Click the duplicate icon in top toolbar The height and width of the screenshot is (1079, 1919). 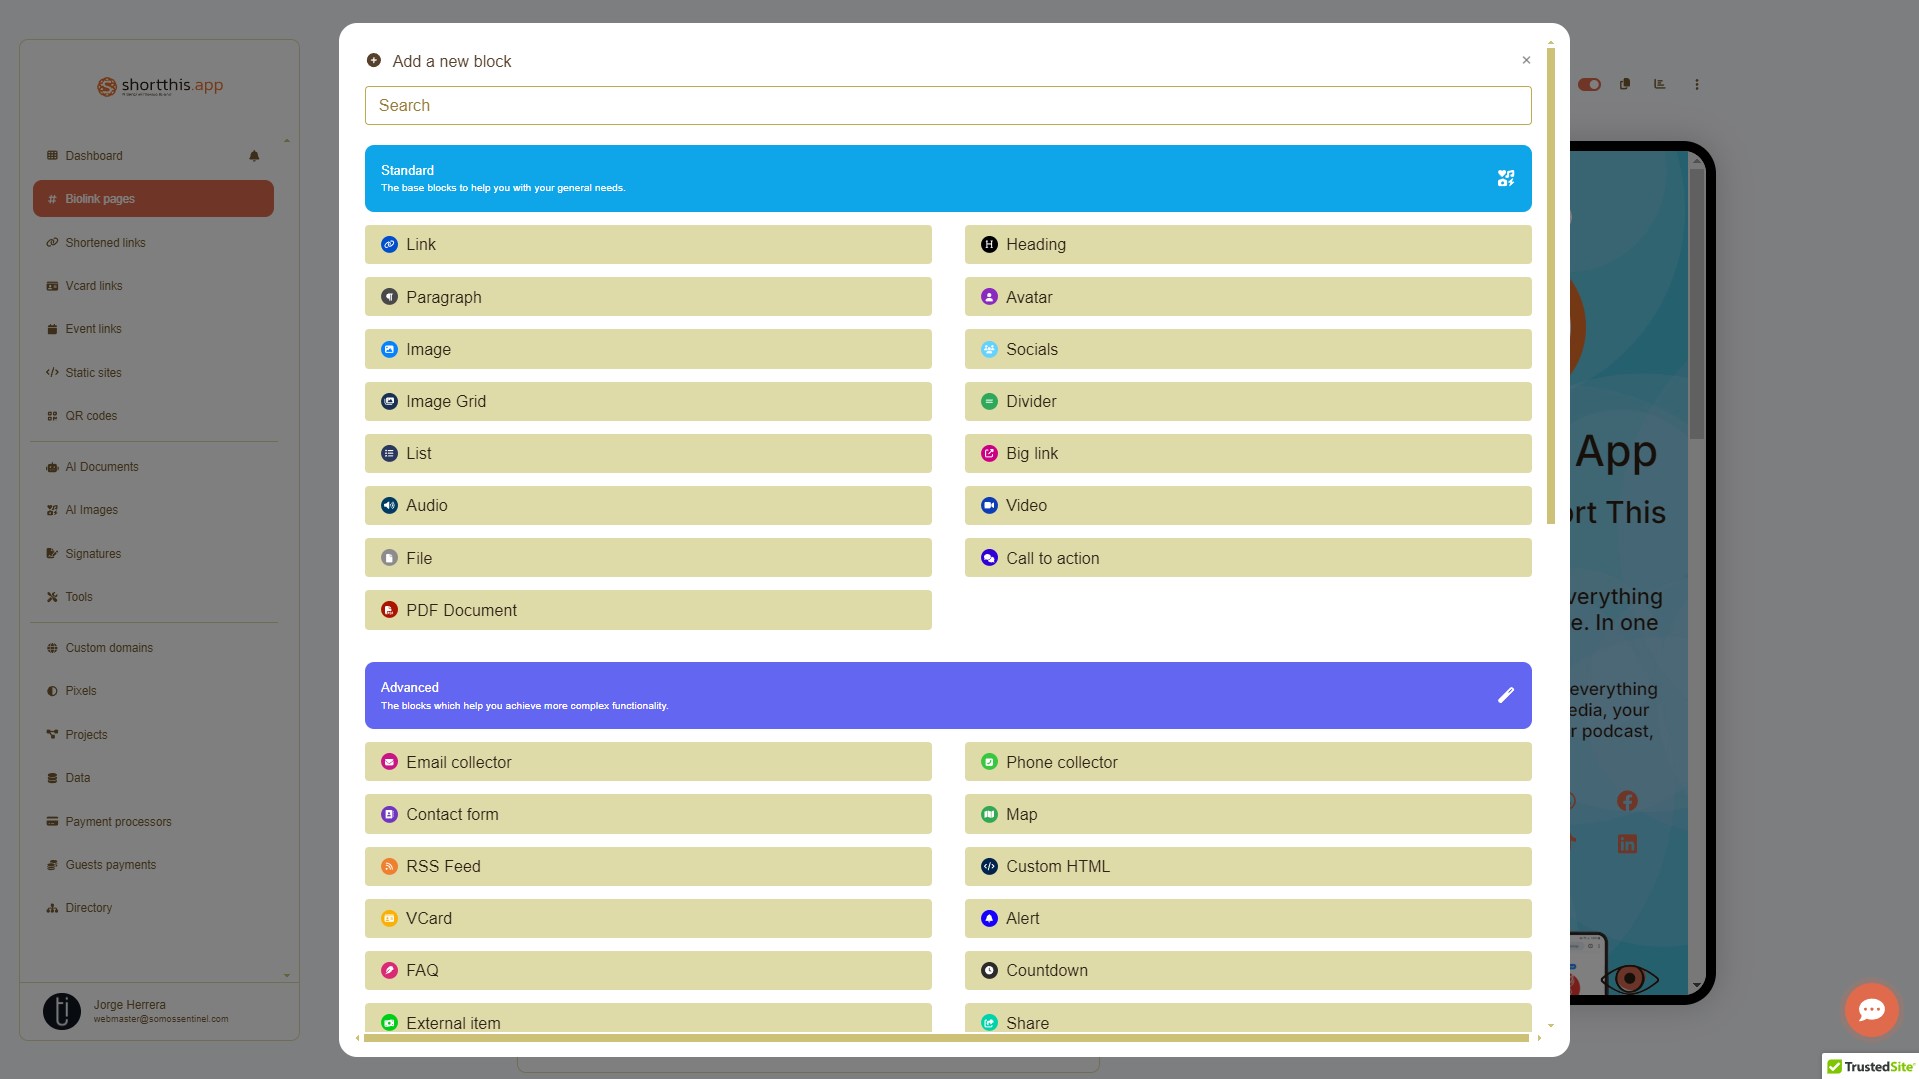1625,85
